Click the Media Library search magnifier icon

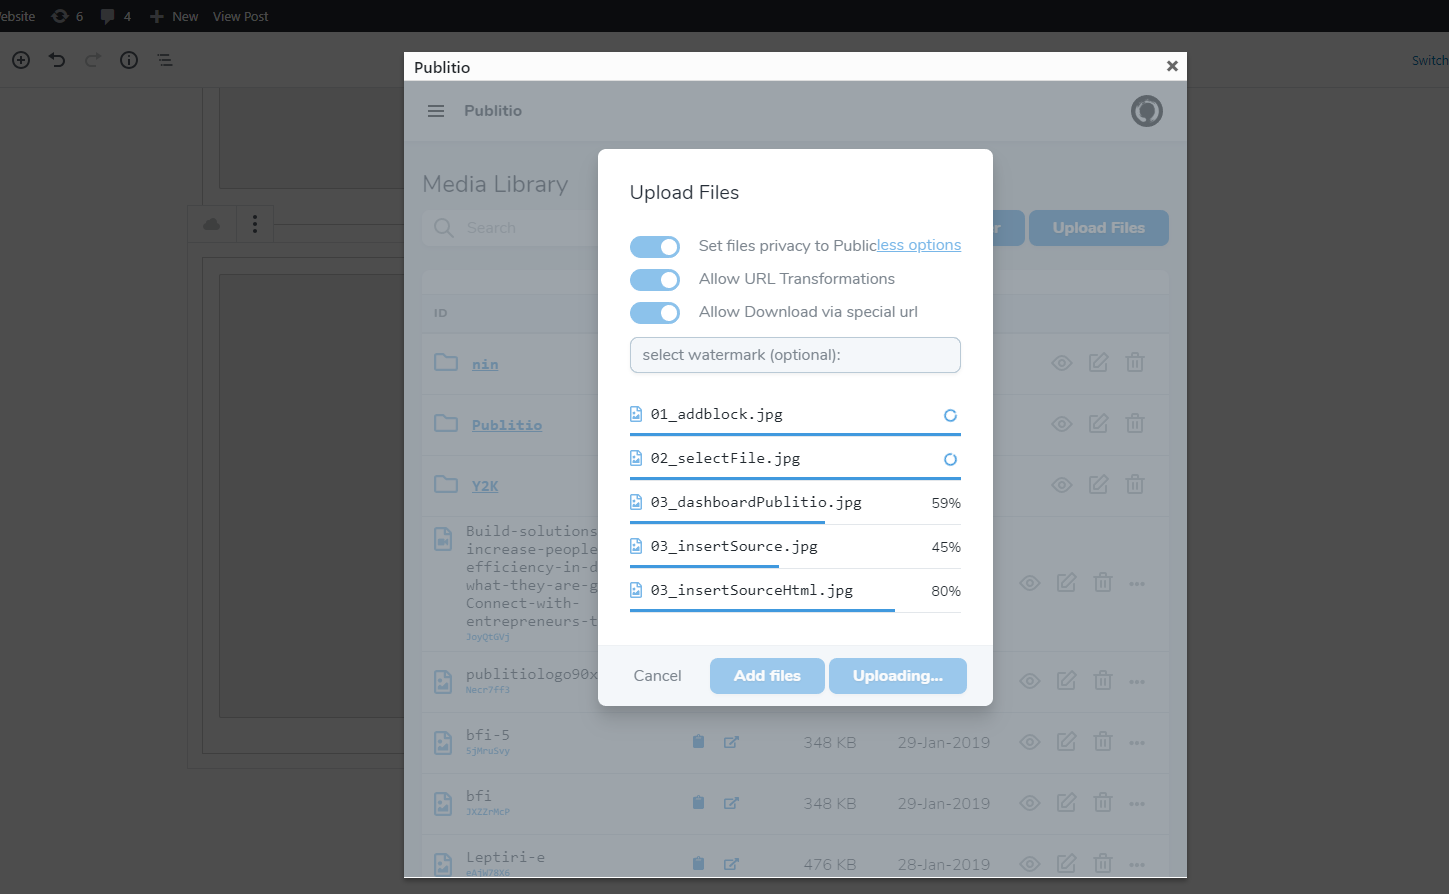[444, 228]
